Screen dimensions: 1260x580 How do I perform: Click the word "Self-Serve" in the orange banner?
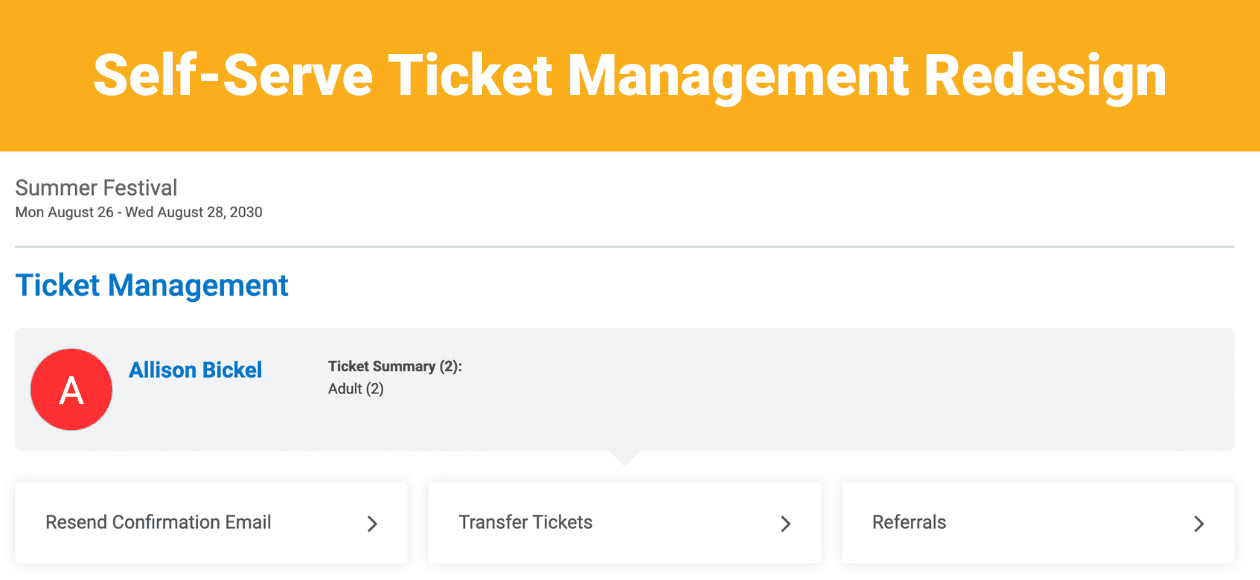click(x=233, y=75)
